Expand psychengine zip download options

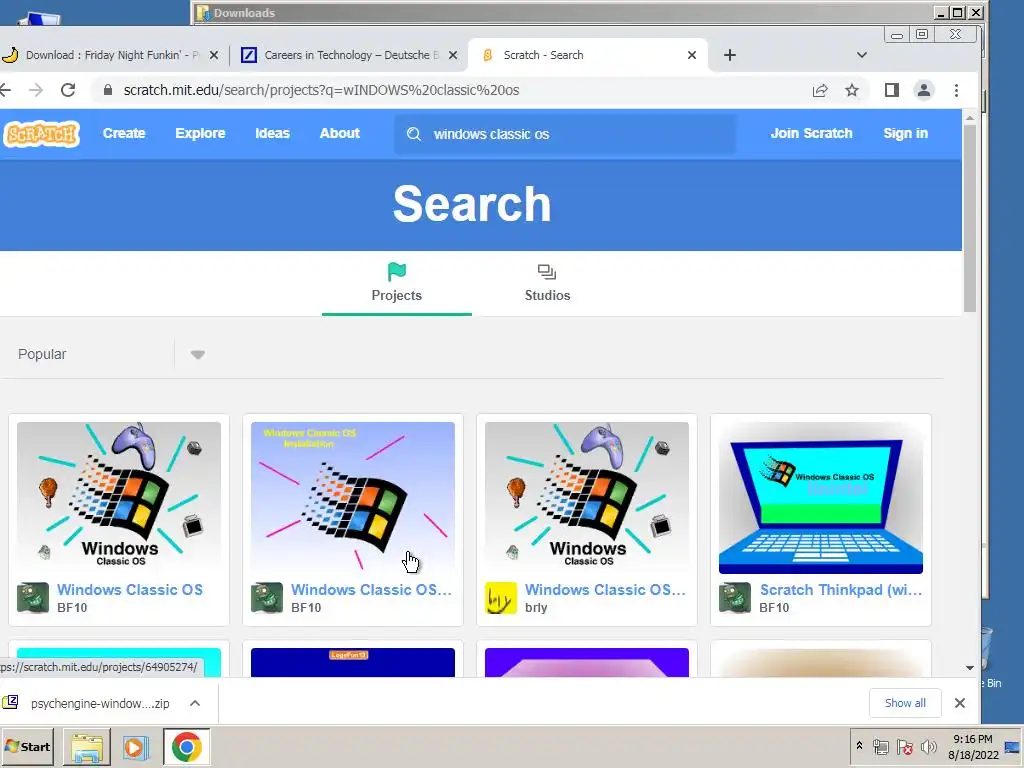(x=195, y=703)
